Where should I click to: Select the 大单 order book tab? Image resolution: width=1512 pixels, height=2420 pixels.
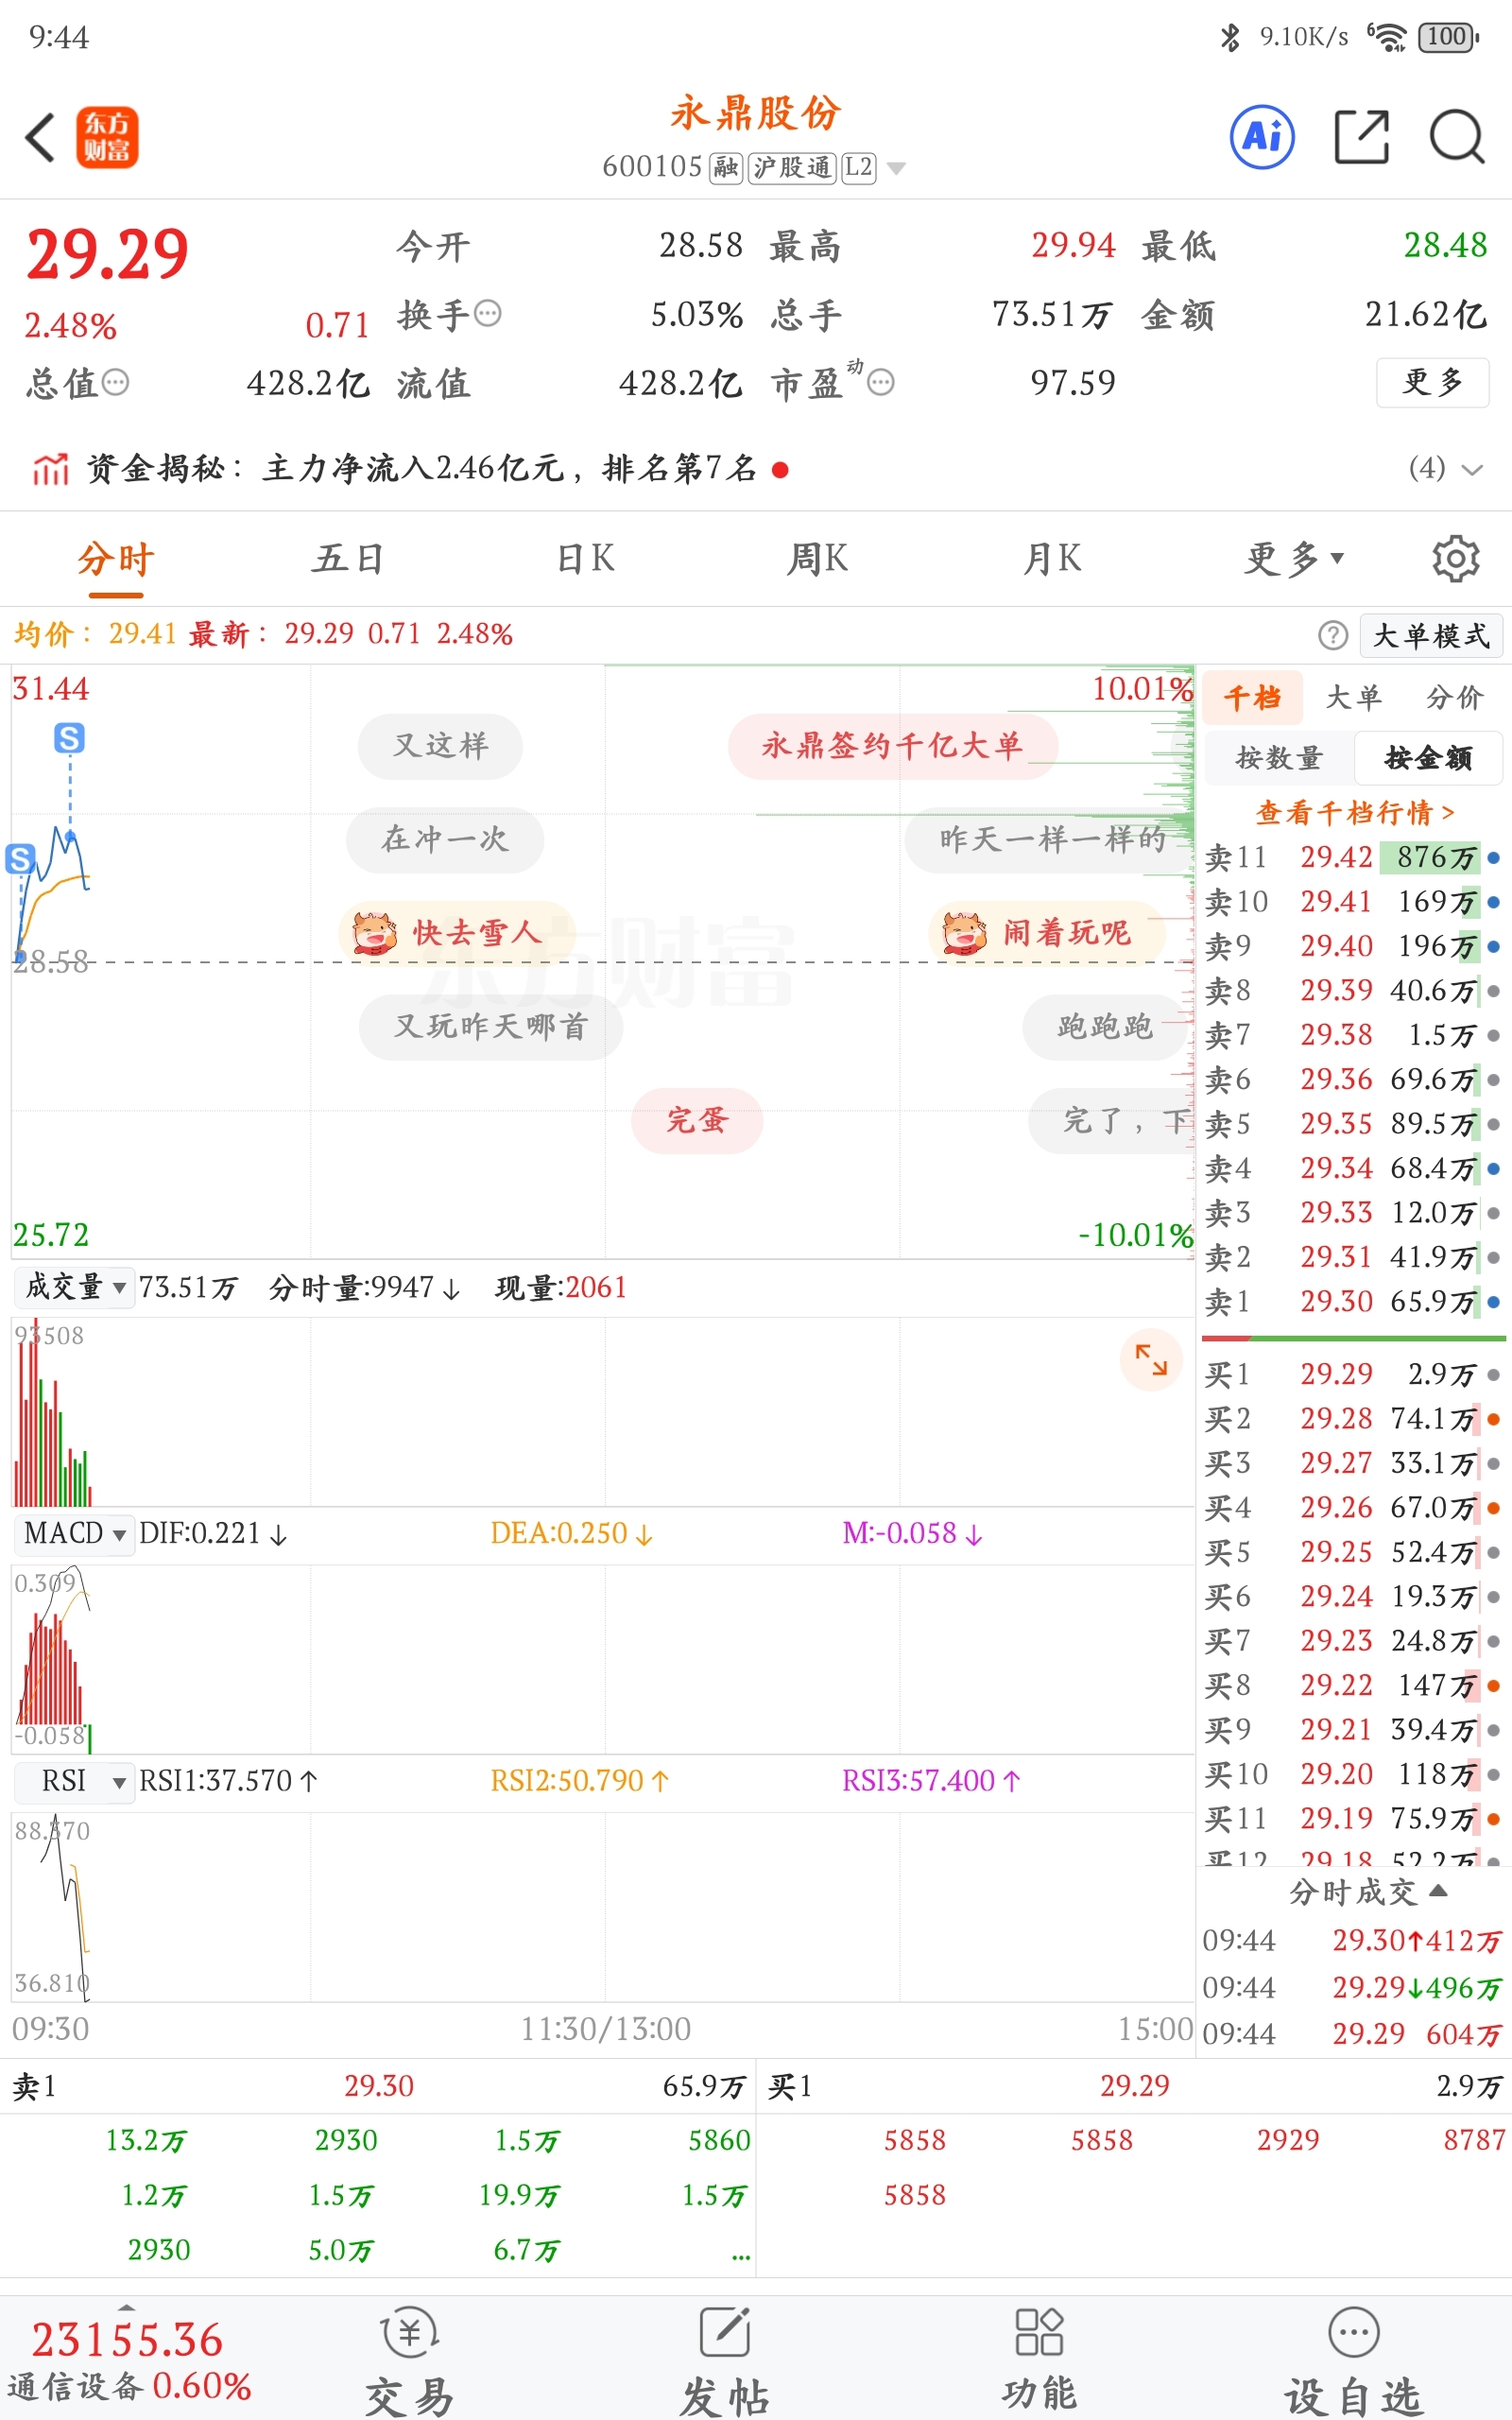coord(1353,697)
